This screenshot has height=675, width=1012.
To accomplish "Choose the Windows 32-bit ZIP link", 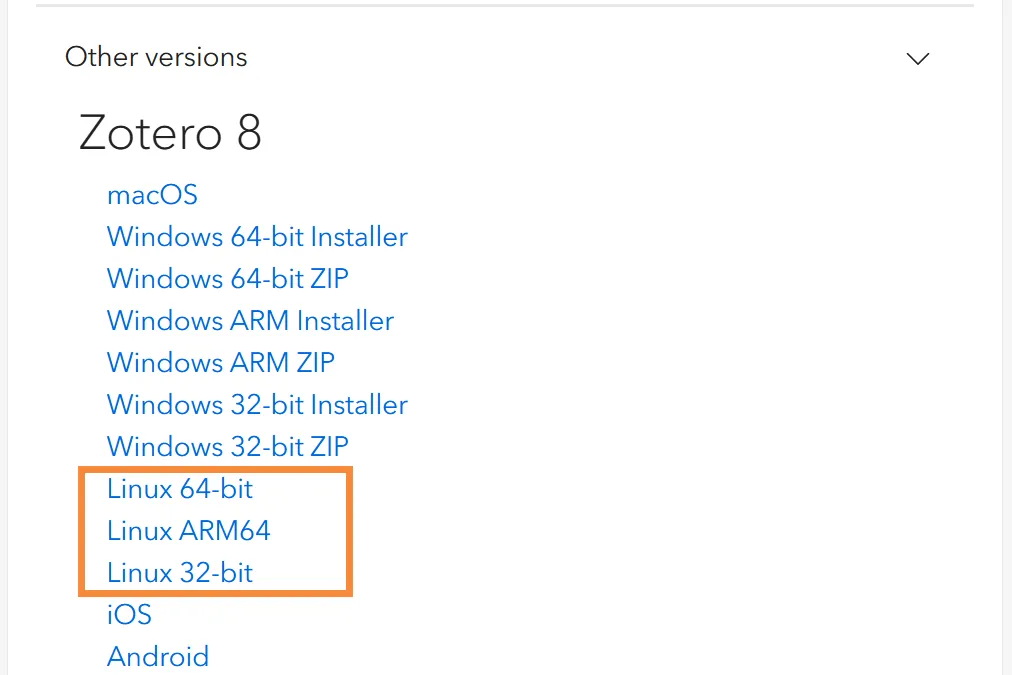I will coord(228,446).
